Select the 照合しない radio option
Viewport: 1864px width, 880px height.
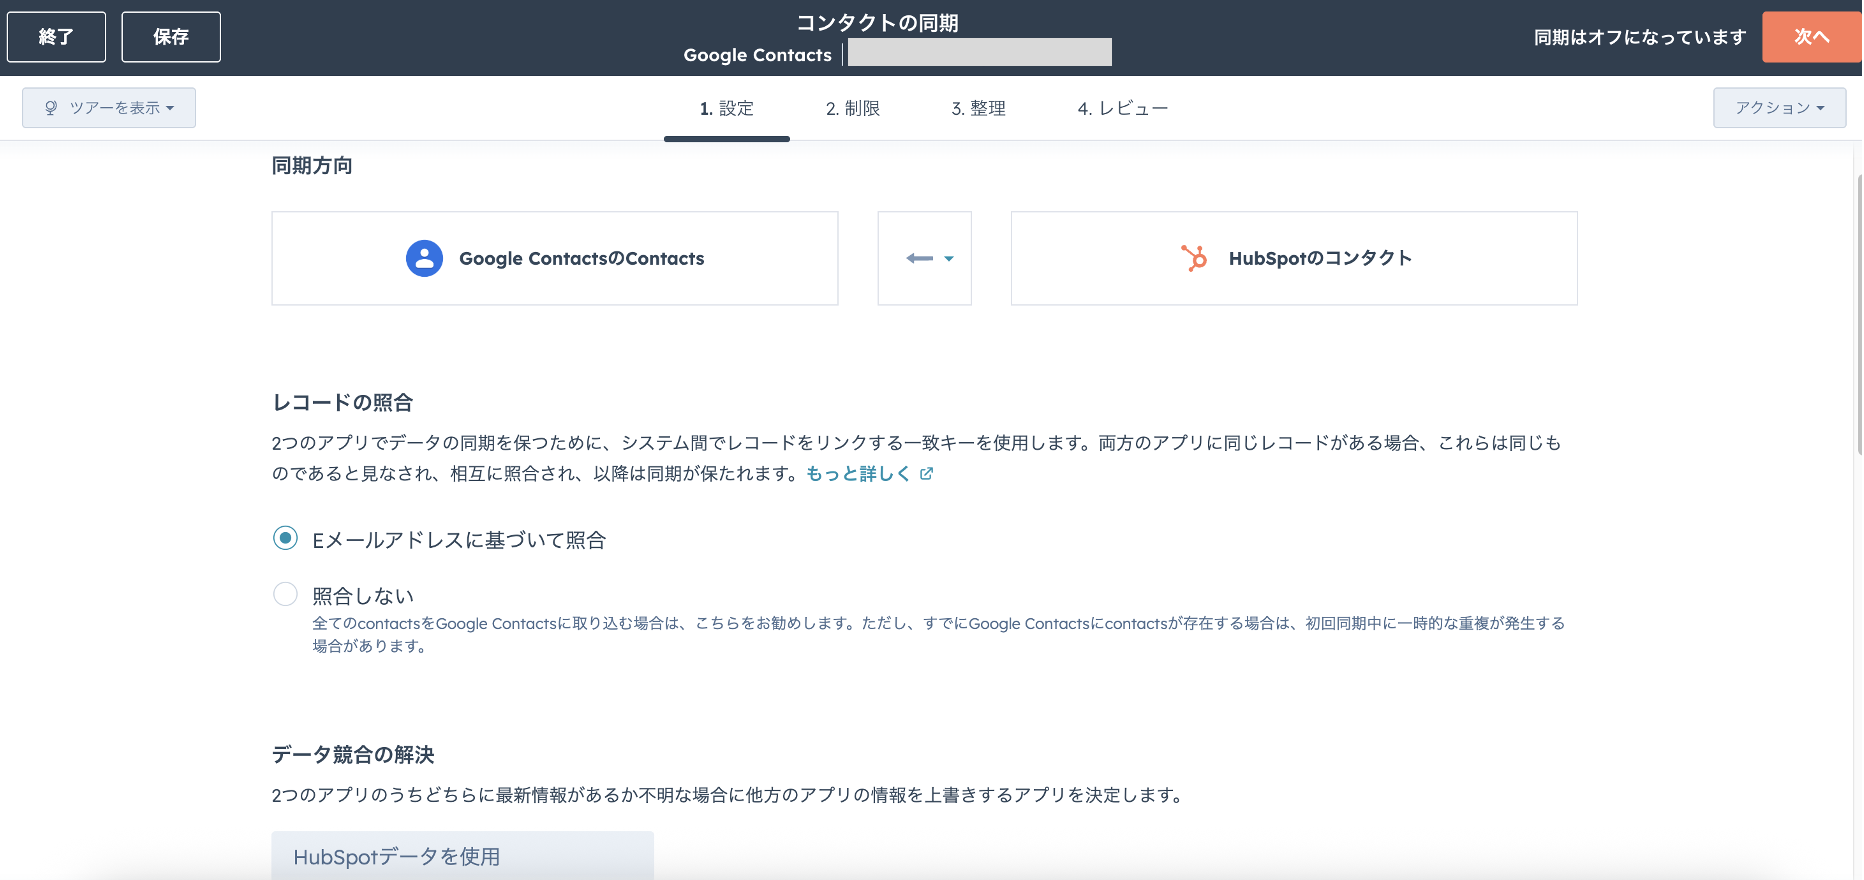[285, 595]
